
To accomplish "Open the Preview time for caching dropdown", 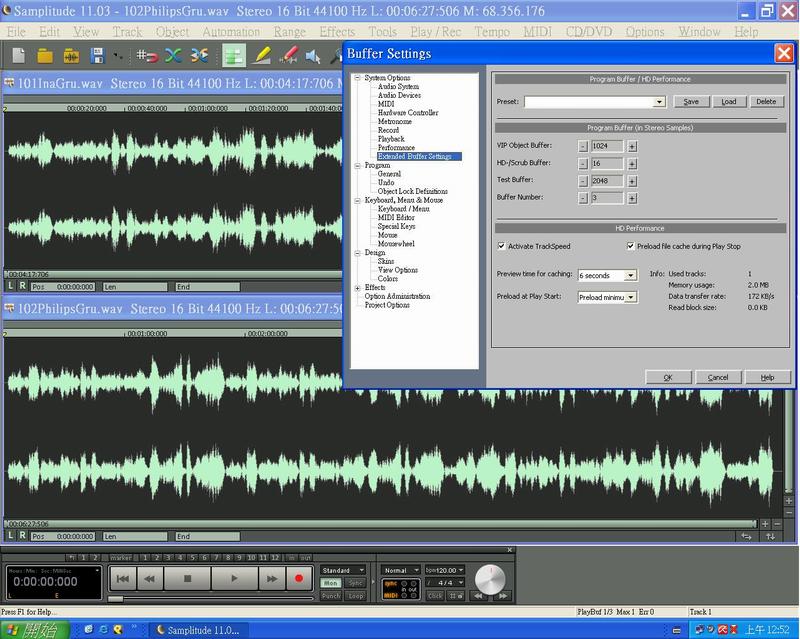I will [x=631, y=275].
